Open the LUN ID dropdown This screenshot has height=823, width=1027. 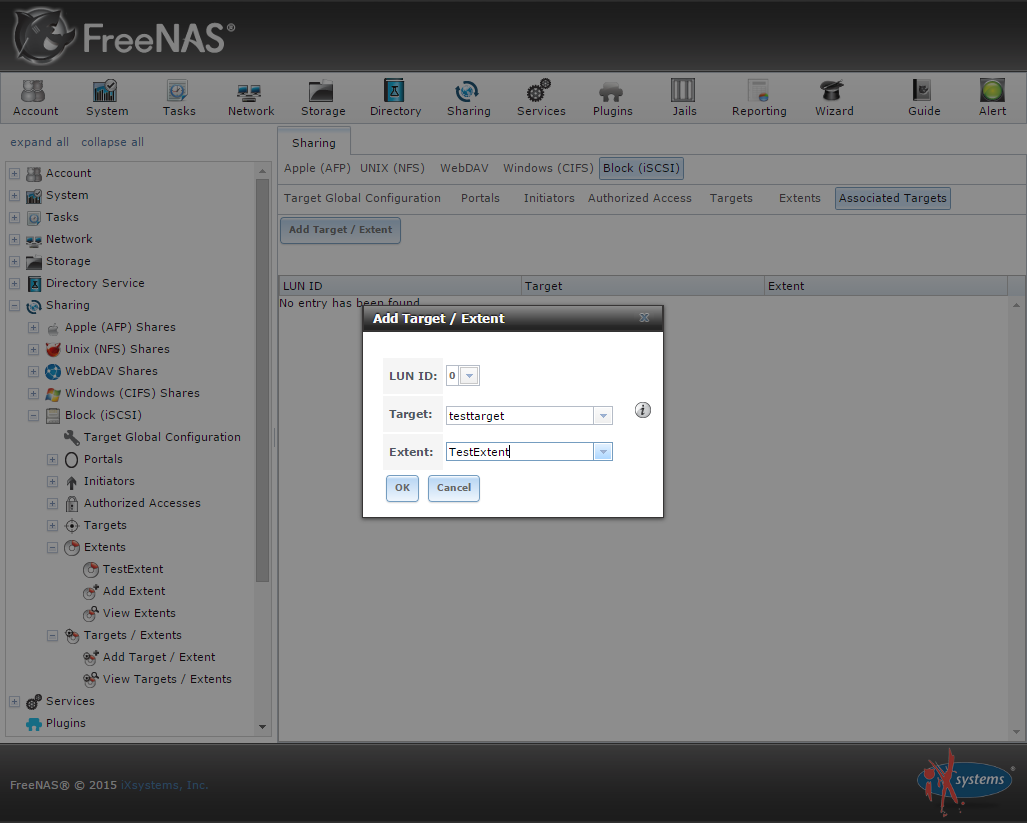point(470,376)
